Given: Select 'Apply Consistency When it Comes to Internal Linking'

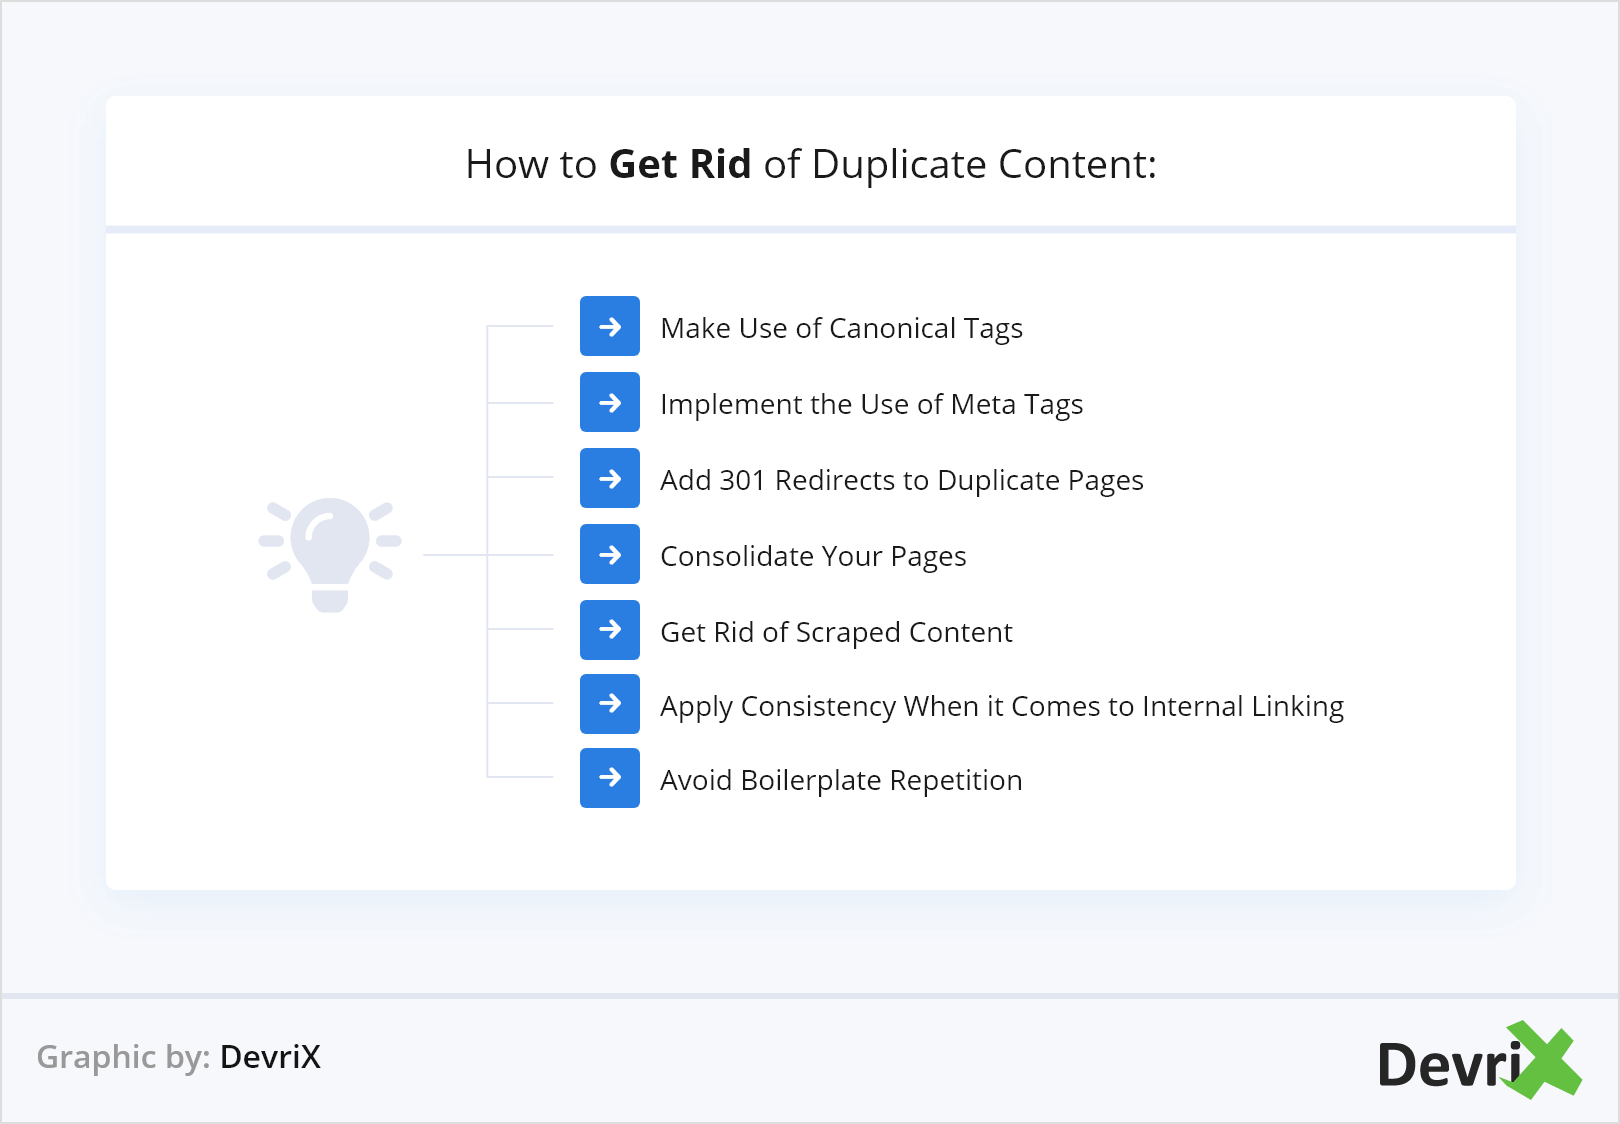Looking at the screenshot, I should 1002,707.
